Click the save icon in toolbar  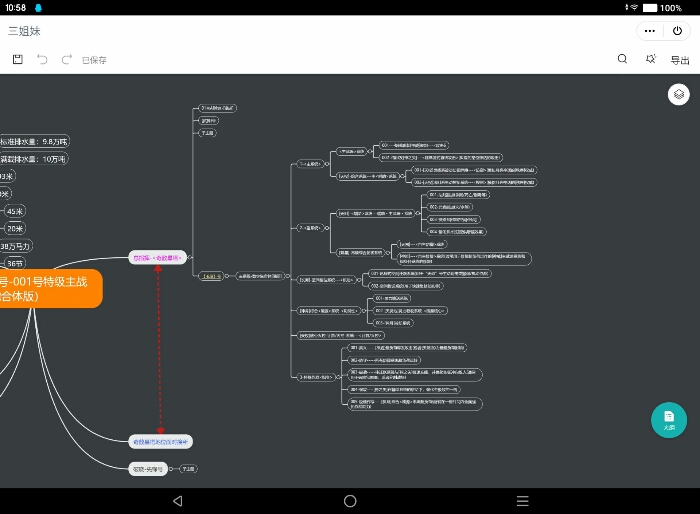[x=18, y=59]
